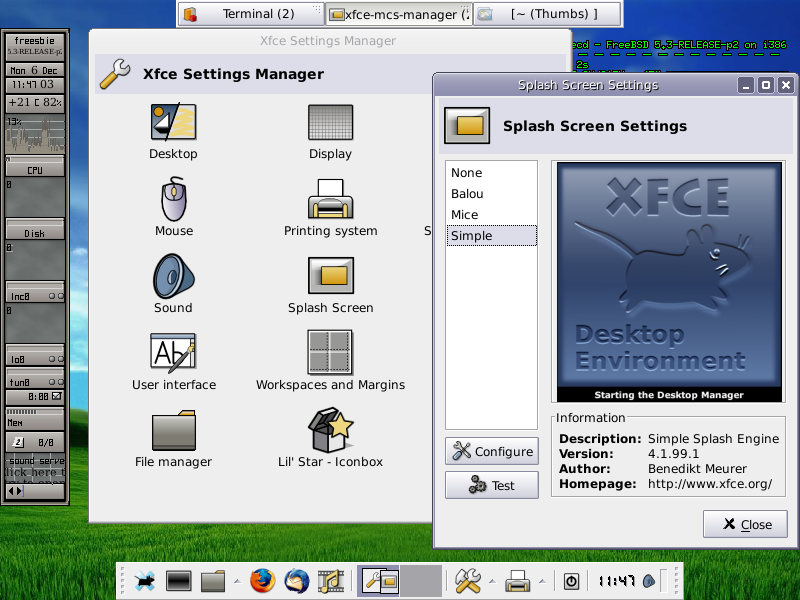Click the http://www.xfce.org/ homepage text
This screenshot has width=800, height=600.
(x=710, y=484)
